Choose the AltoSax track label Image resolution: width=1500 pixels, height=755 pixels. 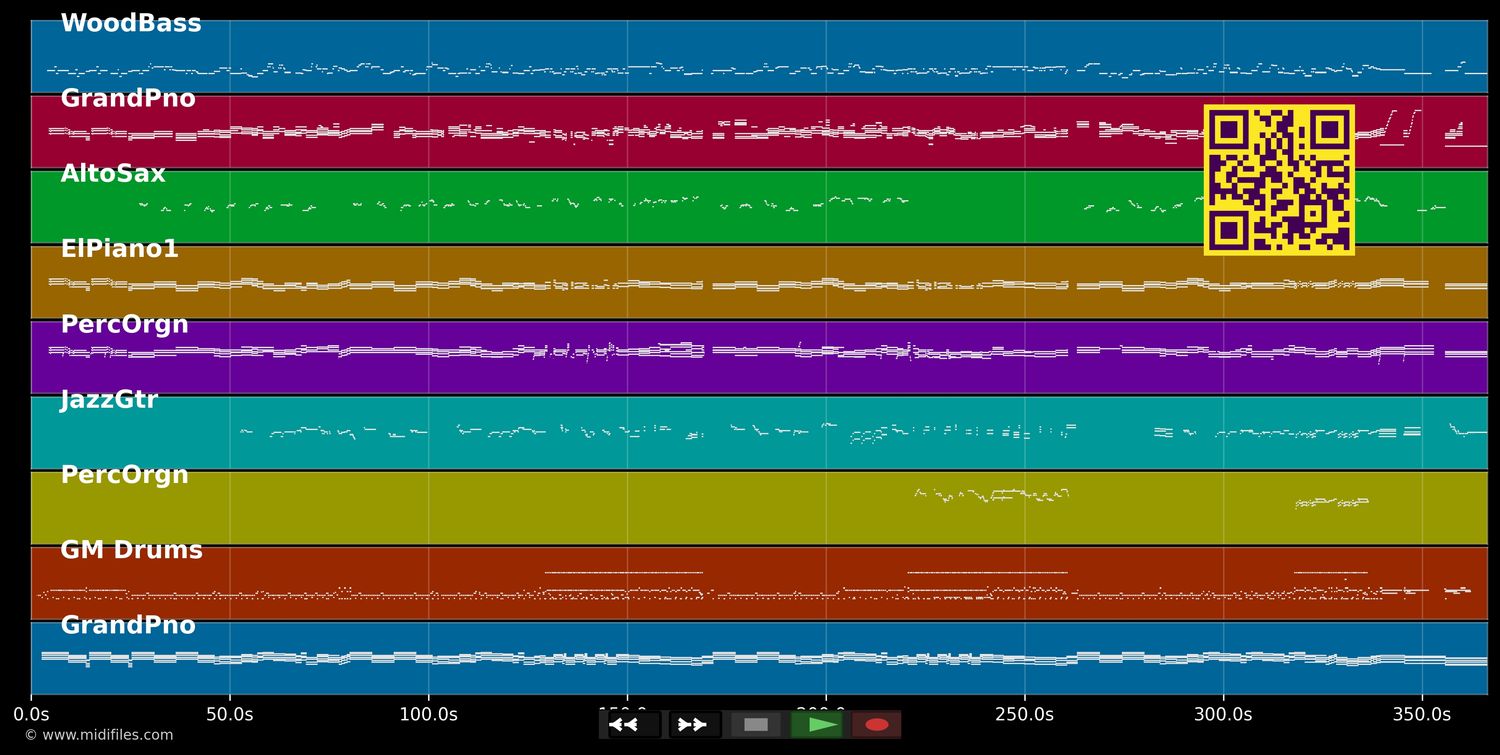point(113,174)
